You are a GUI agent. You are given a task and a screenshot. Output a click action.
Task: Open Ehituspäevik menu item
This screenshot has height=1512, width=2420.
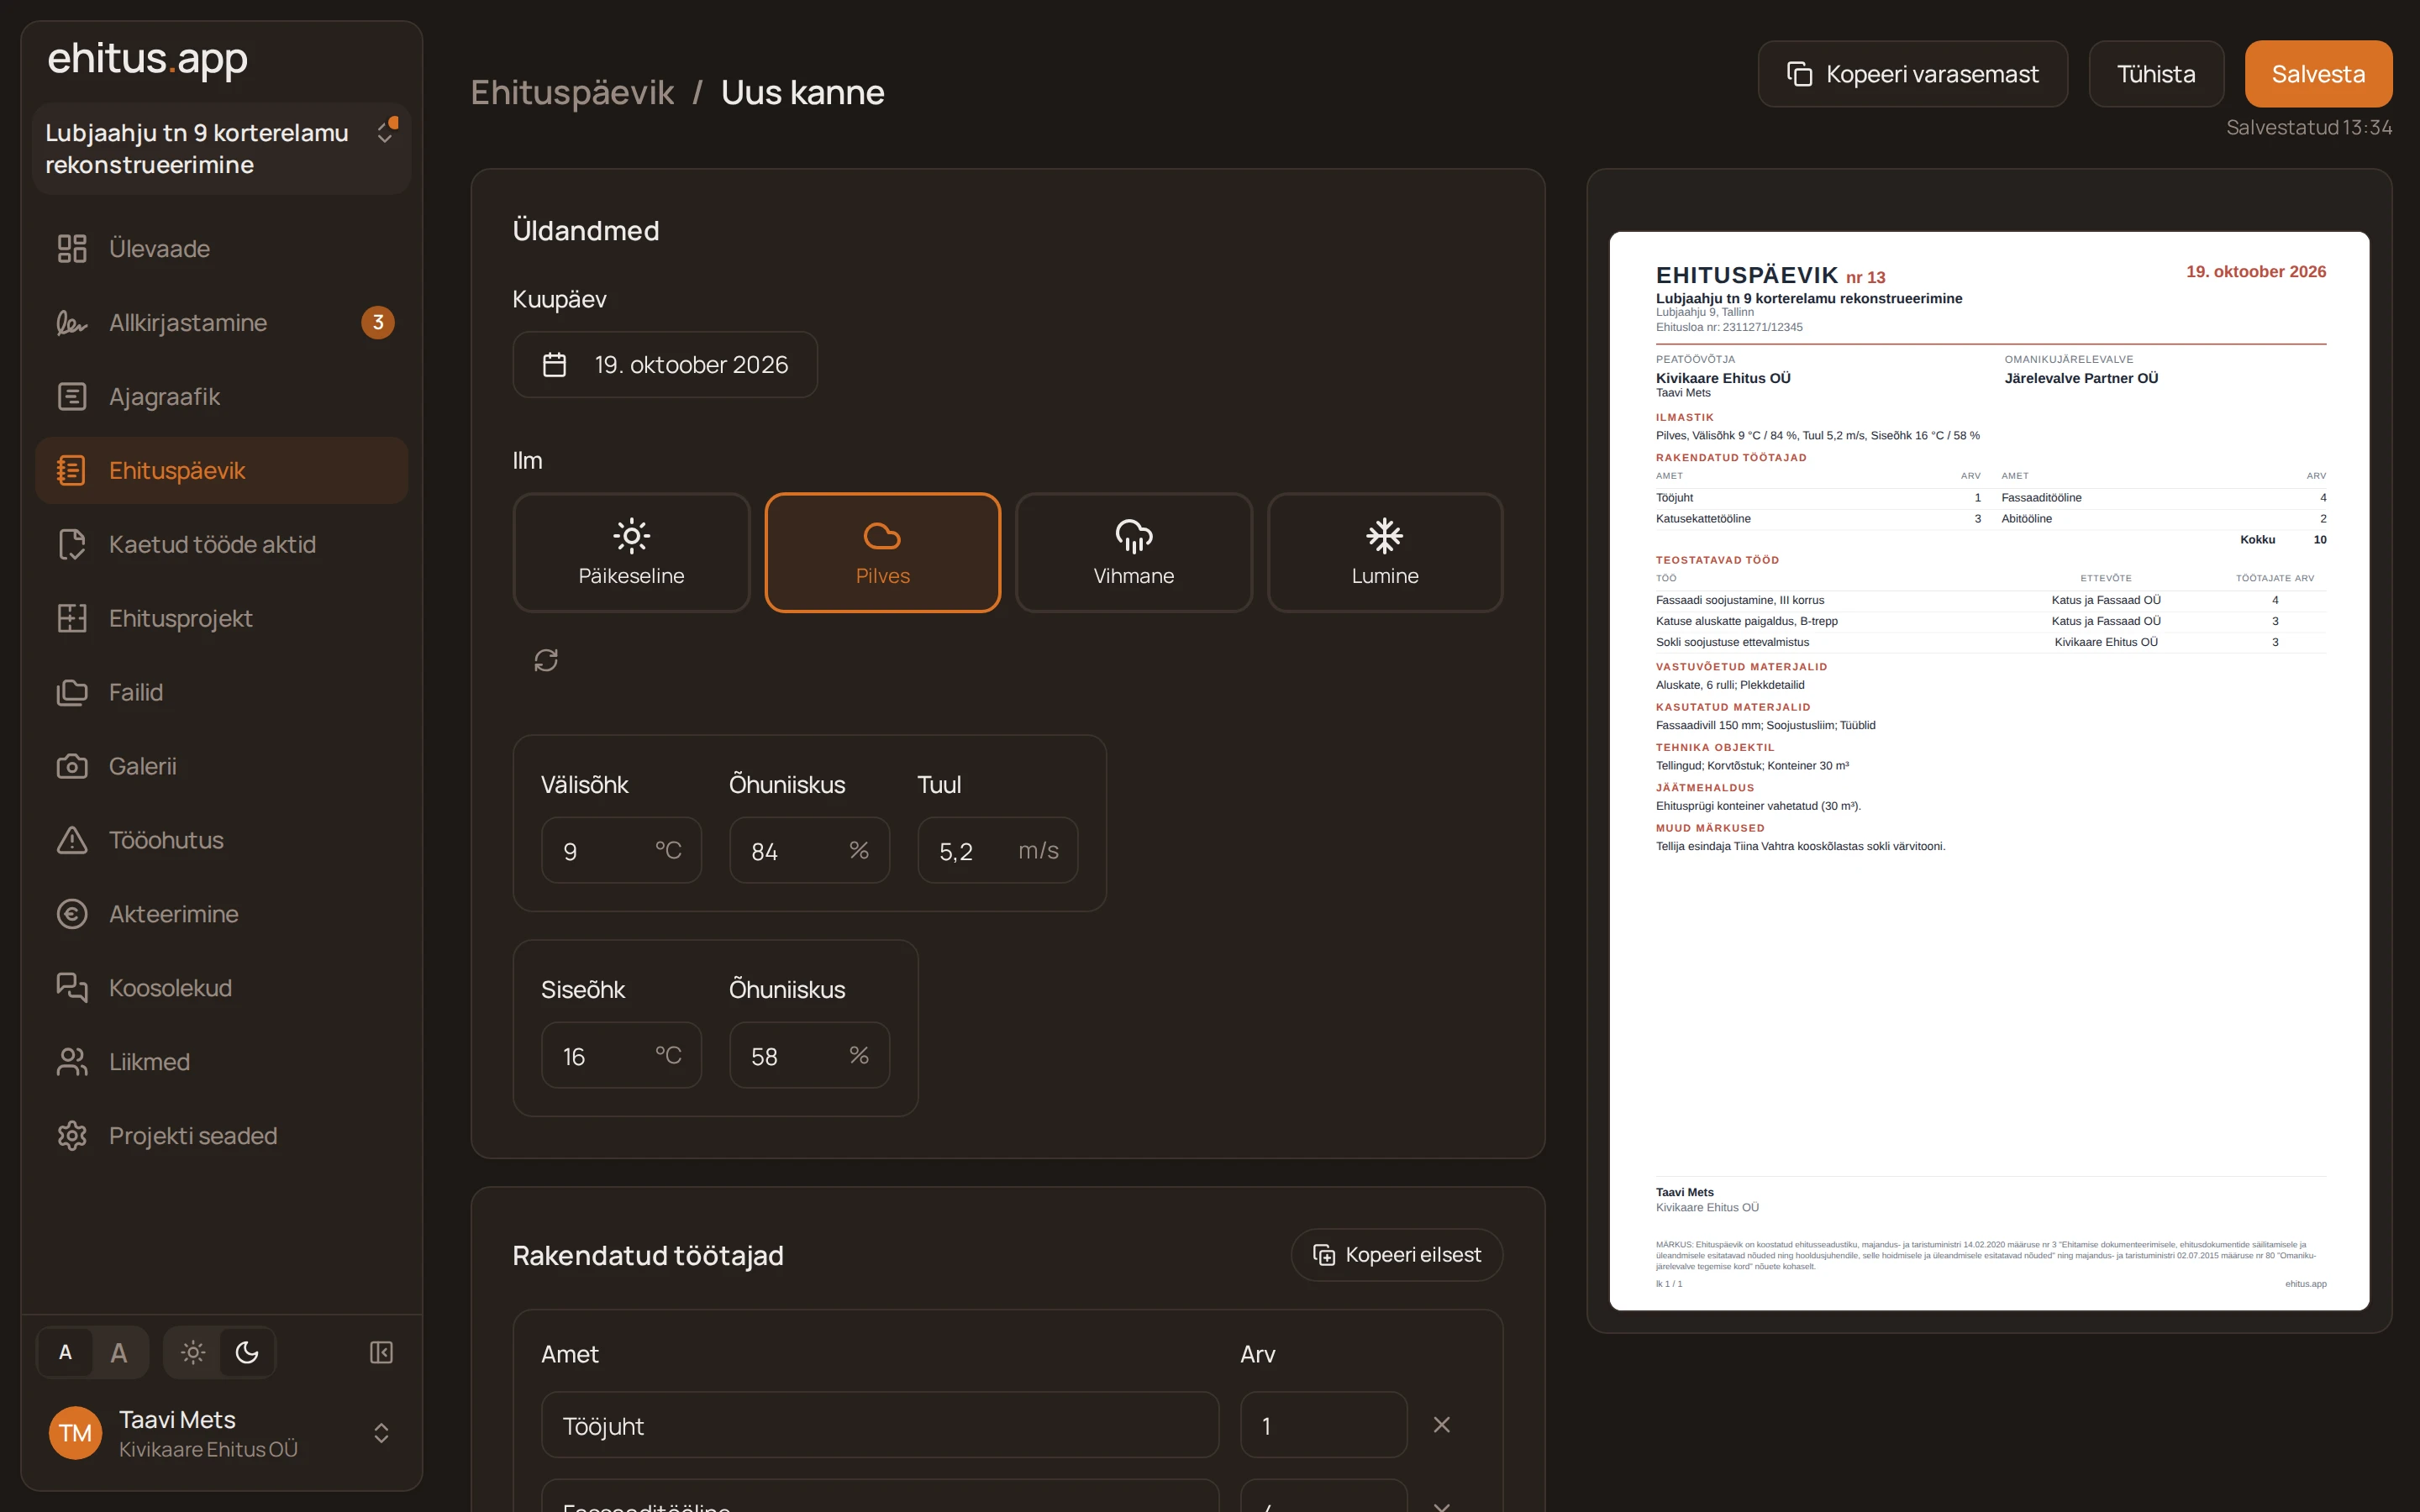(x=221, y=470)
